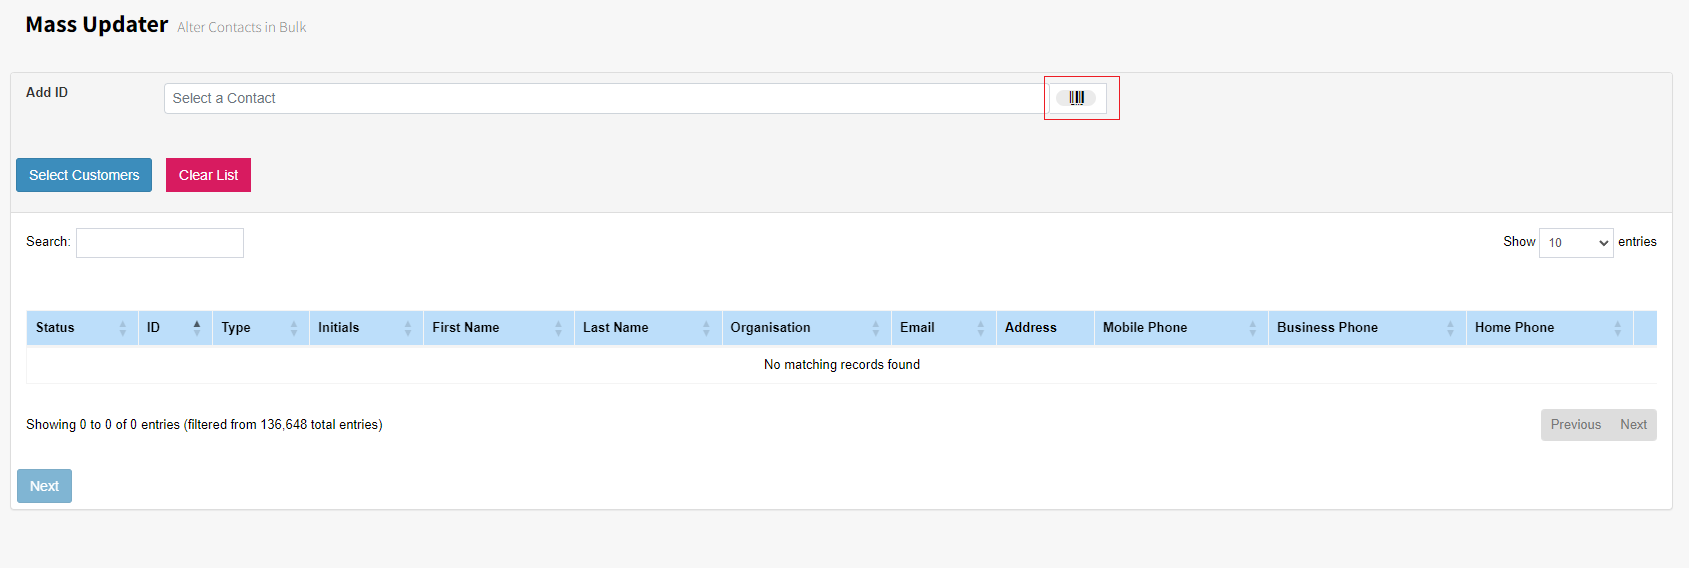
Task: Click the Previous pagination button
Action: pyautogui.click(x=1576, y=425)
